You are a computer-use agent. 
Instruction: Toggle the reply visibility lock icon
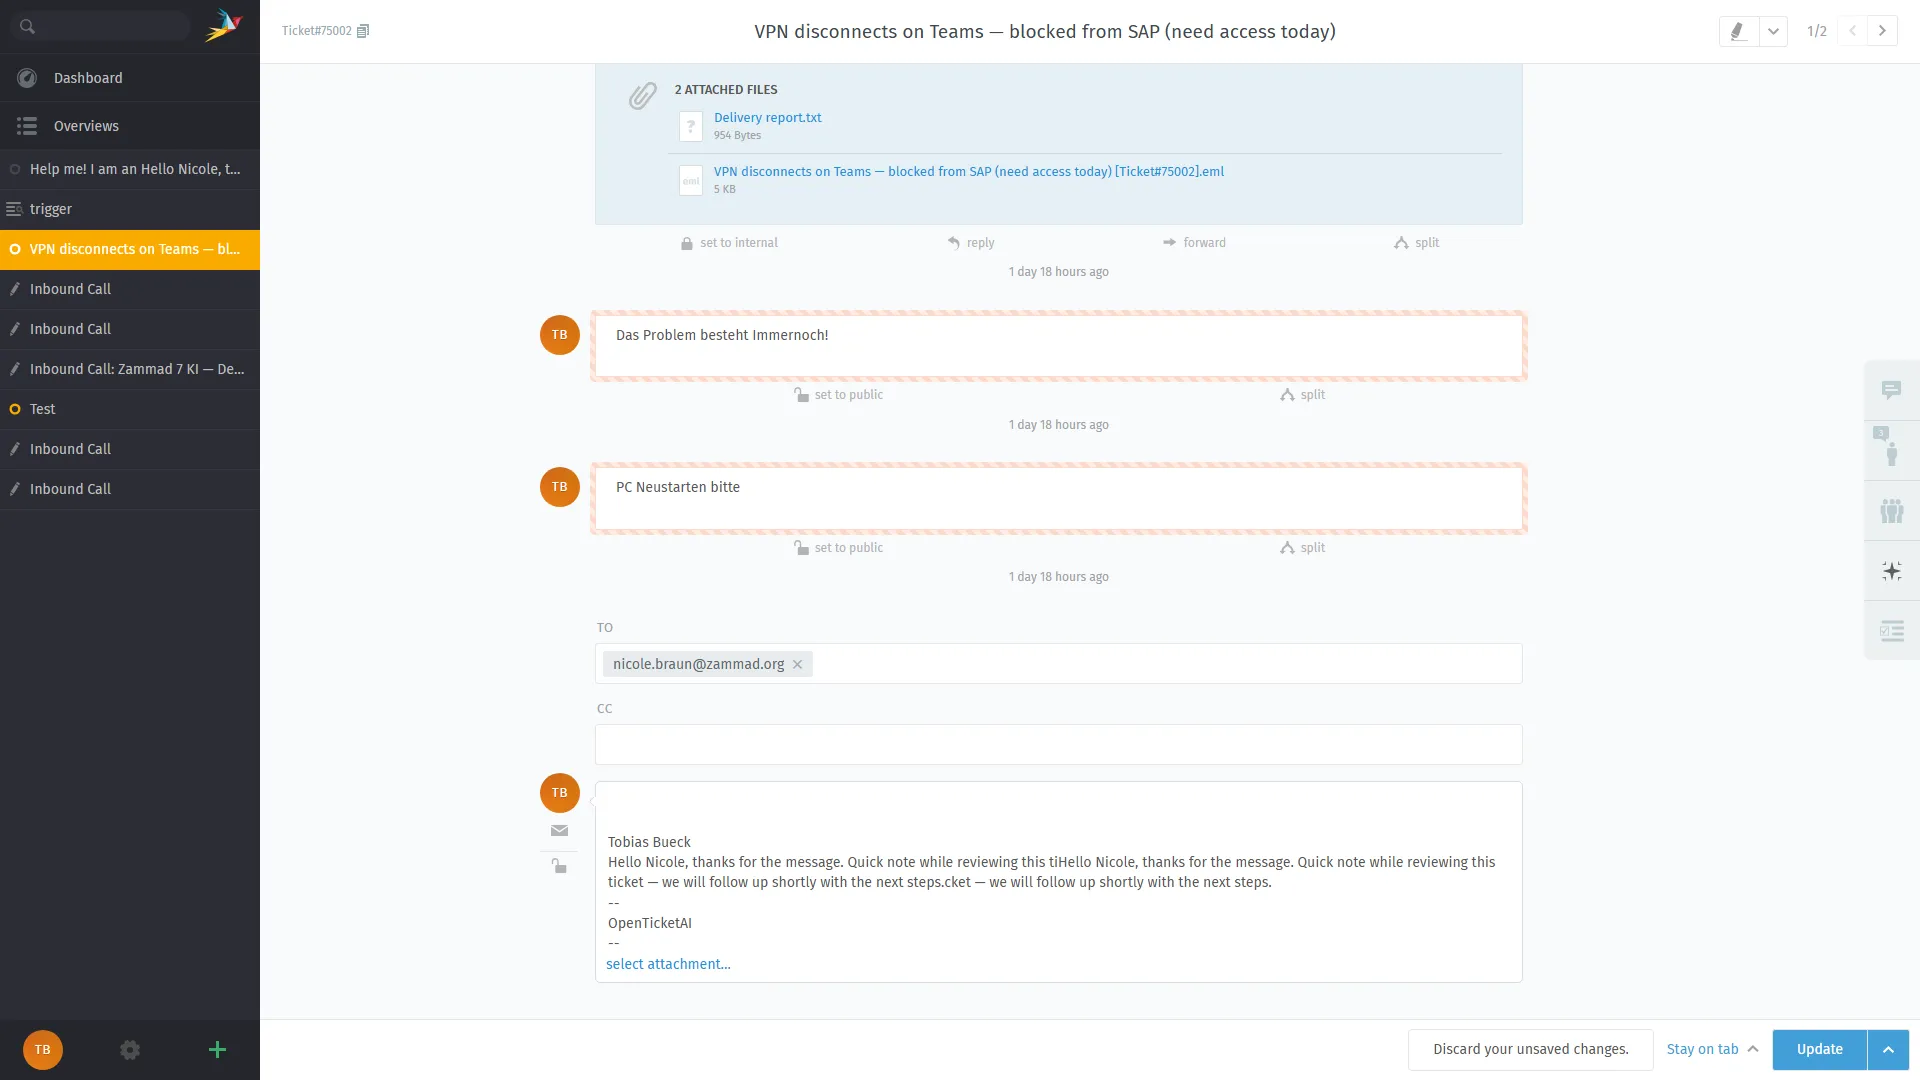[x=559, y=866]
